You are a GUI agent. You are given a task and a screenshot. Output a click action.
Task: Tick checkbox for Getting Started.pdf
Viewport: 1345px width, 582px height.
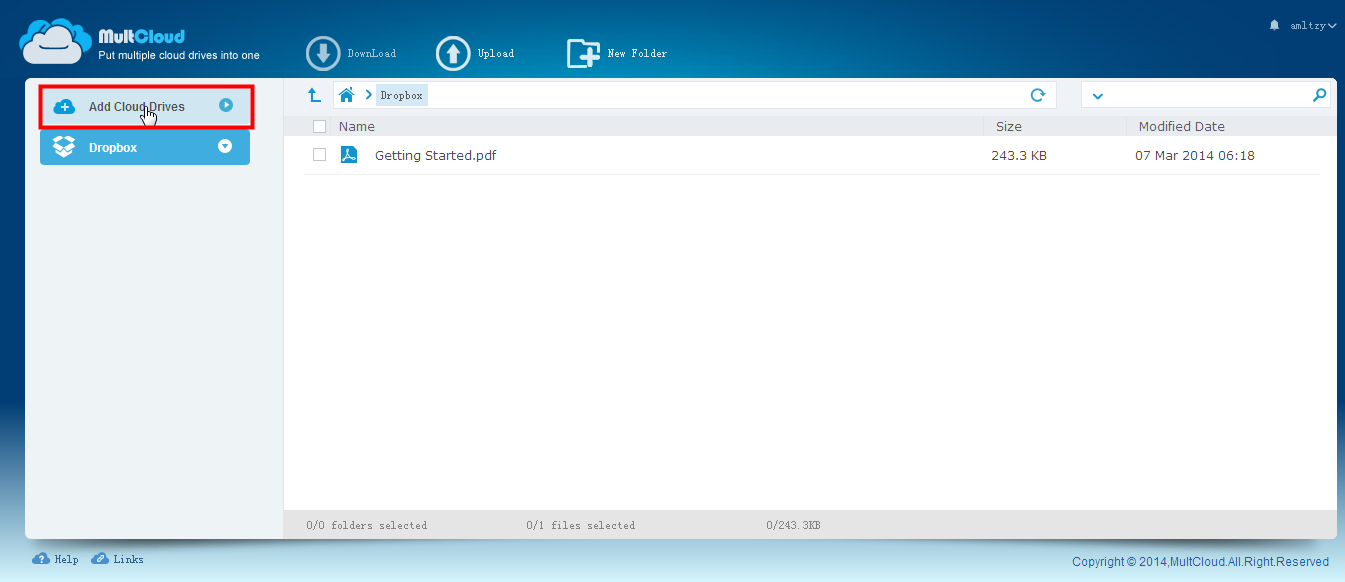tap(319, 155)
